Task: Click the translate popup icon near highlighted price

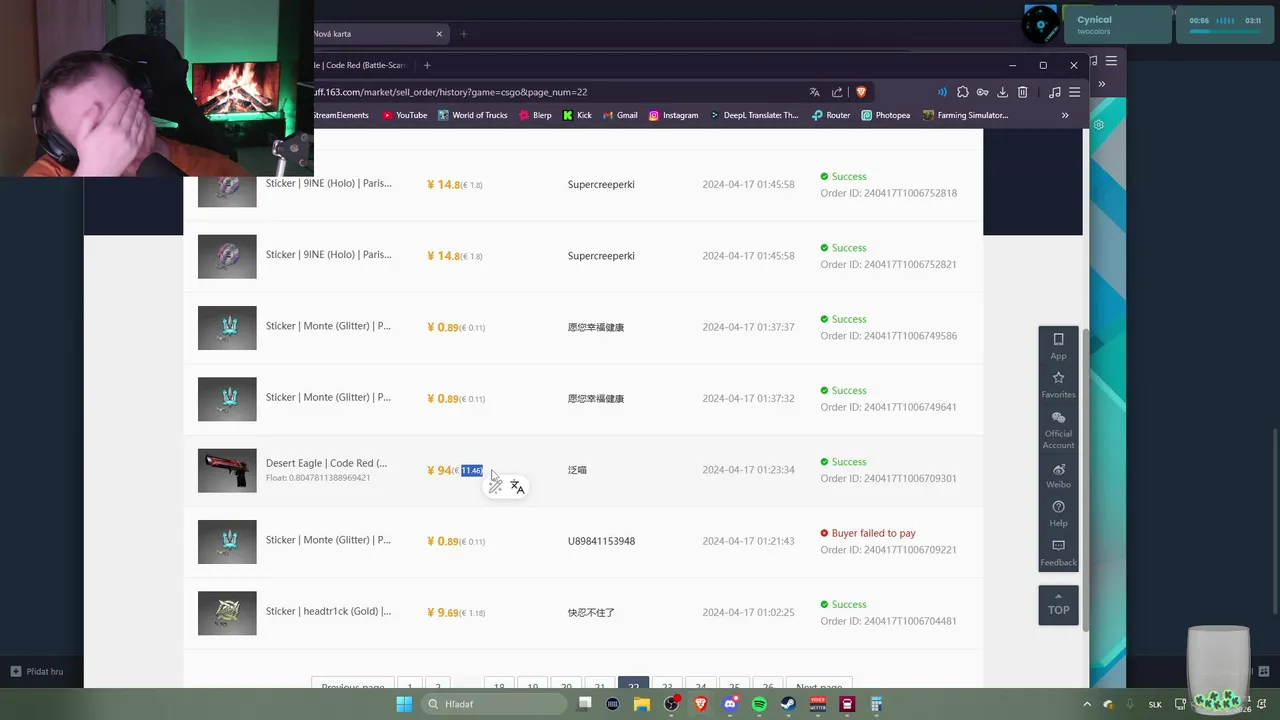Action: pos(517,486)
